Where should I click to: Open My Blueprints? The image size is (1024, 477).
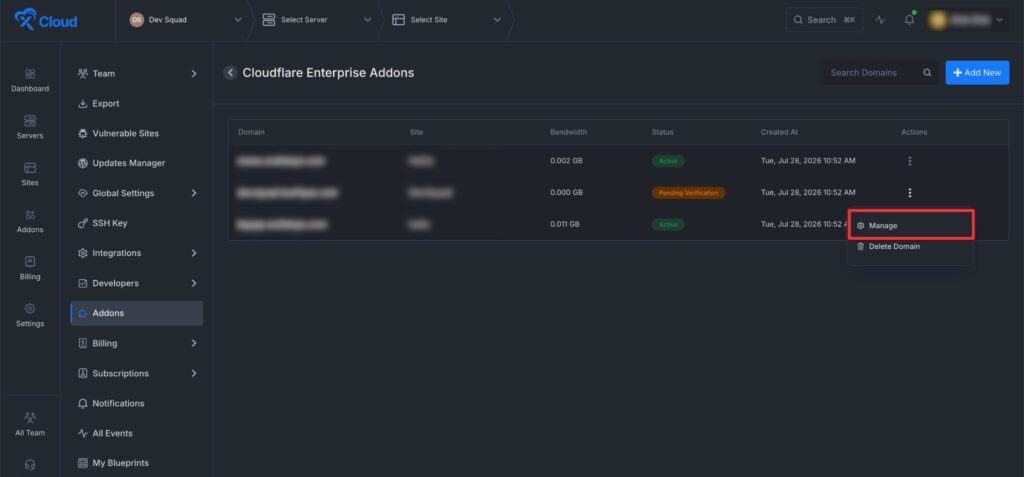pyautogui.click(x=136, y=463)
